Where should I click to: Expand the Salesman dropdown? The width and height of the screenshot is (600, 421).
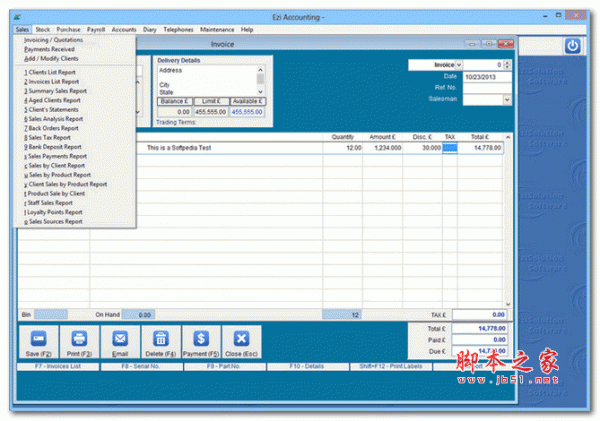coord(507,100)
